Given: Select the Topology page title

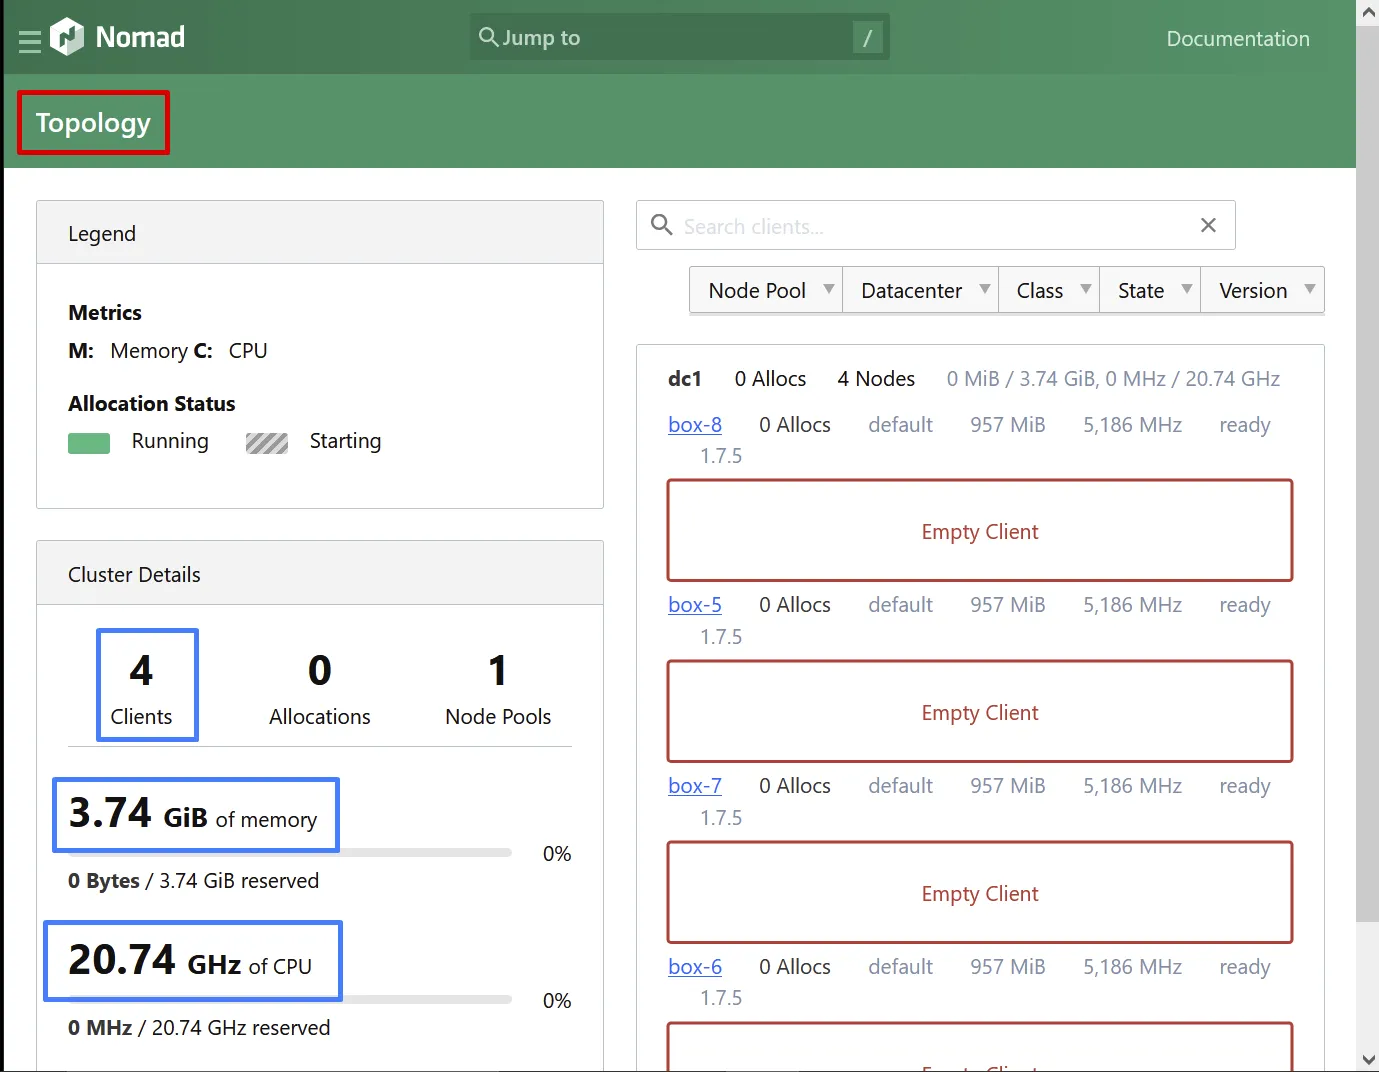Looking at the screenshot, I should point(93,123).
